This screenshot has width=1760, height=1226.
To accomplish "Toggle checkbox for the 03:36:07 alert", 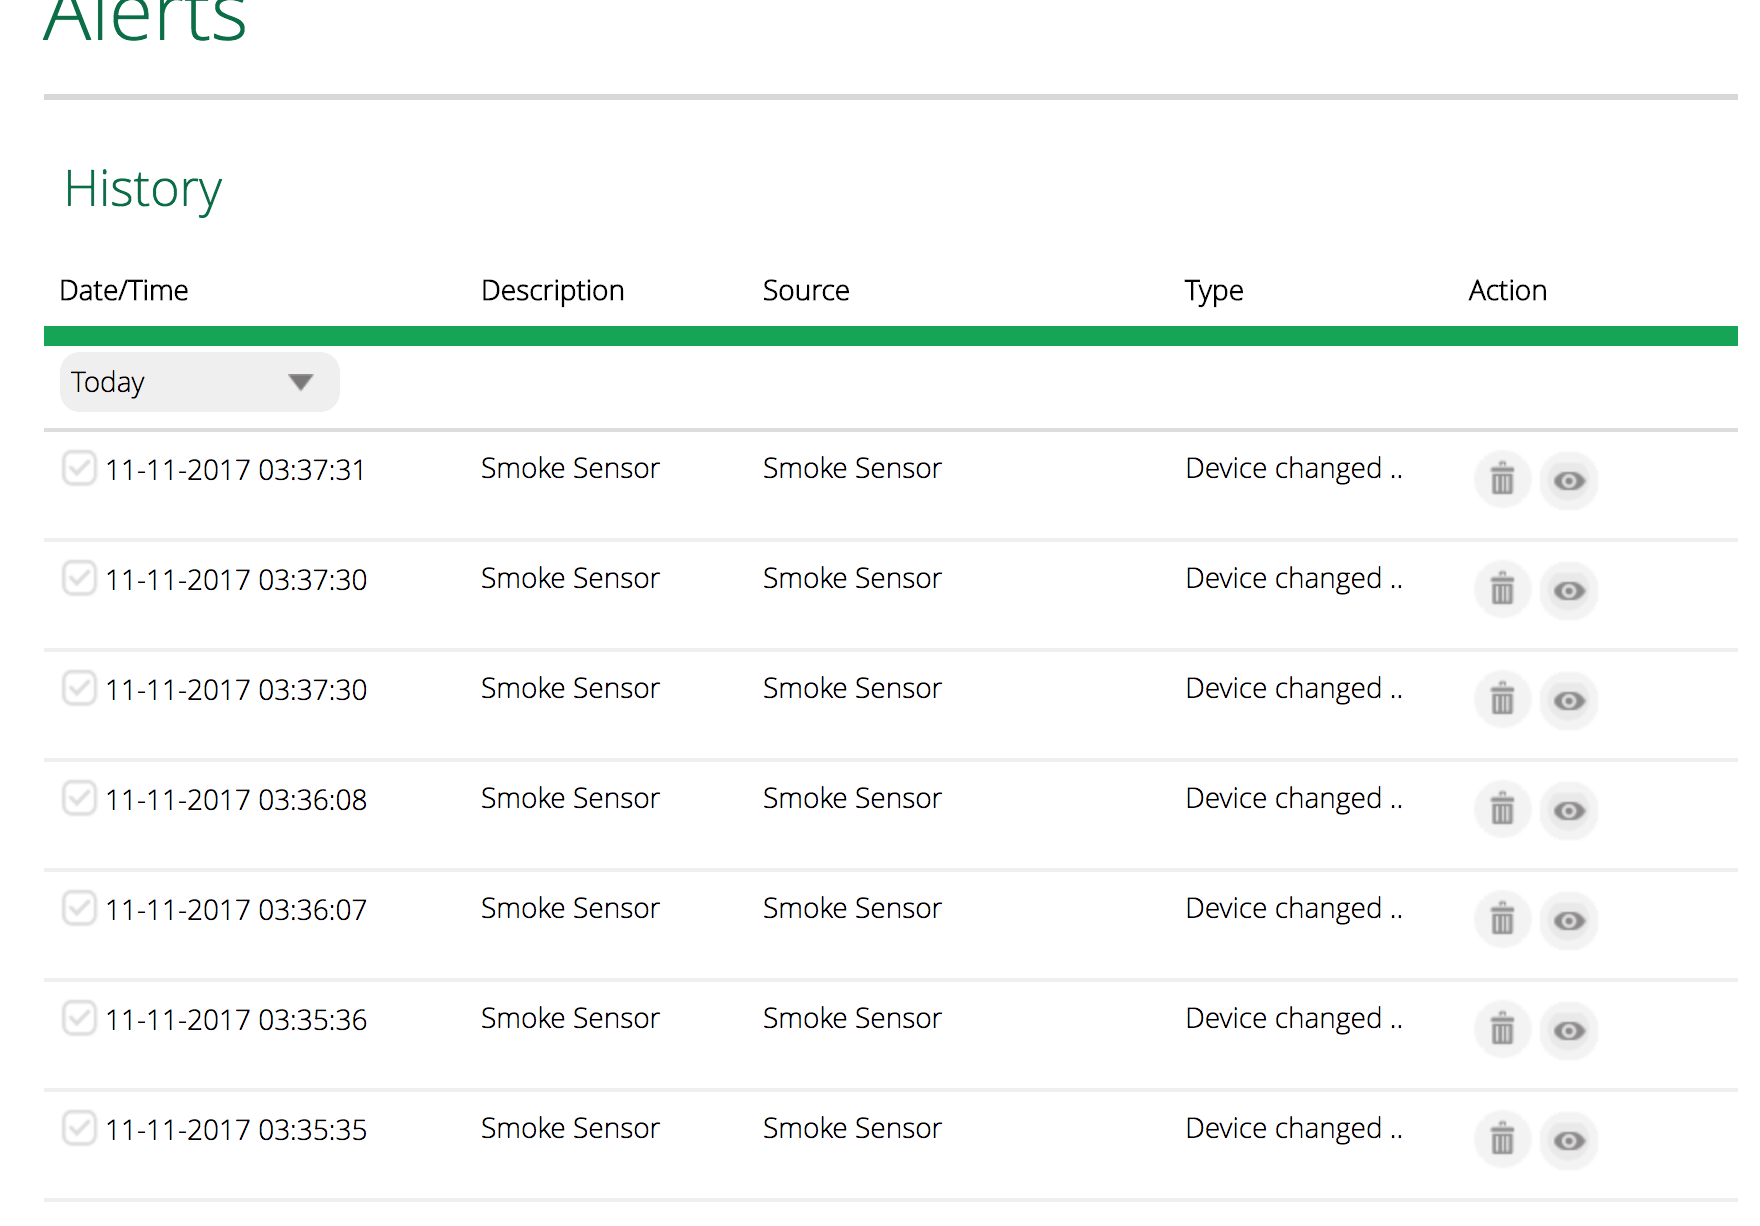I will pyautogui.click(x=79, y=907).
